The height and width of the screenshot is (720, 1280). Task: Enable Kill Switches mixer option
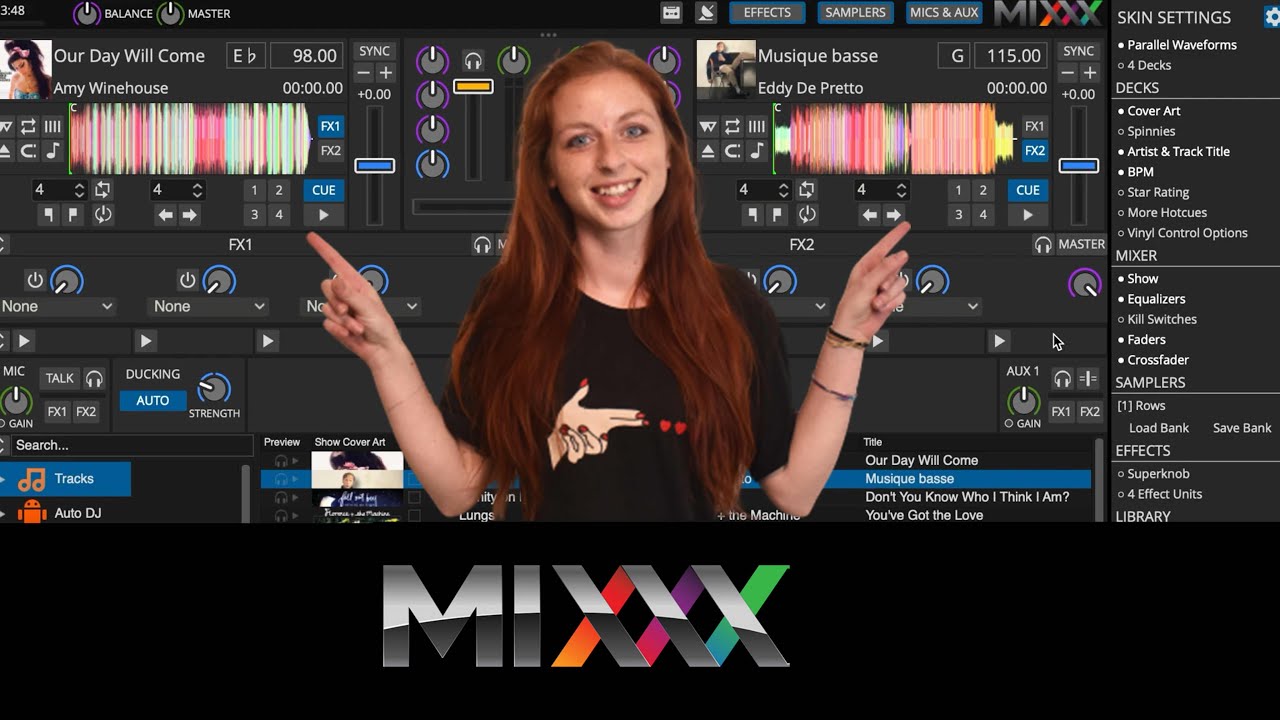(x=1157, y=319)
